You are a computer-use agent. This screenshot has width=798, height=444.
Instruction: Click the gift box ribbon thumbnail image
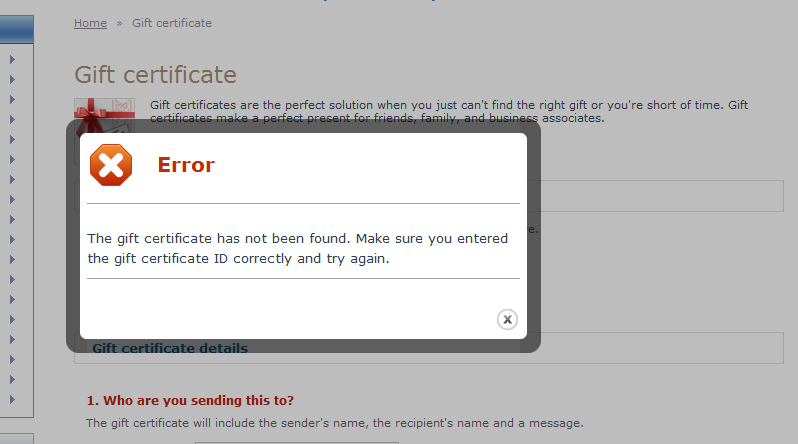104,116
